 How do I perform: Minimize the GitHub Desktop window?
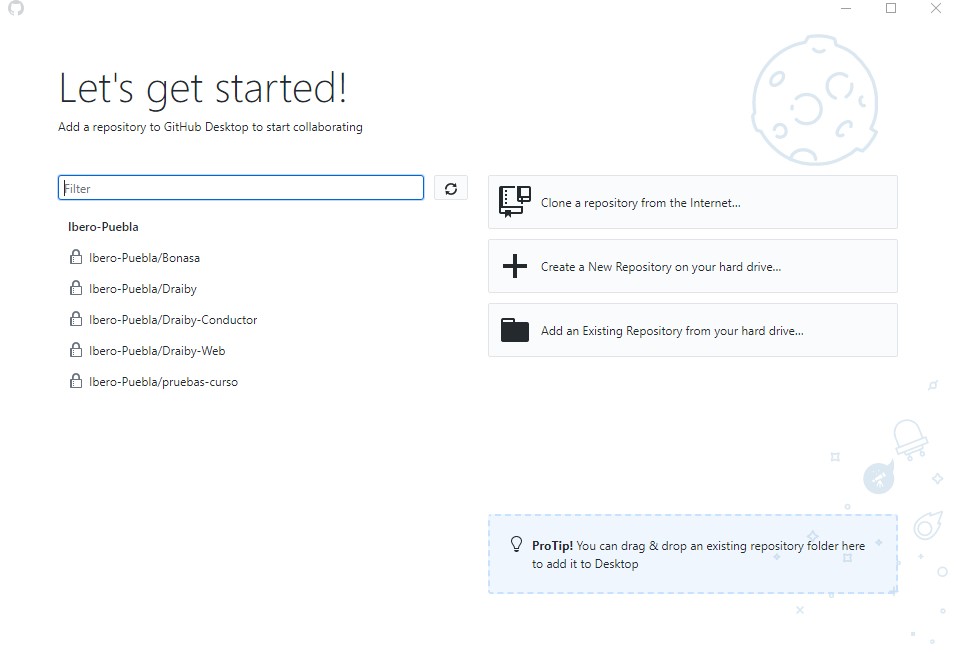click(846, 9)
